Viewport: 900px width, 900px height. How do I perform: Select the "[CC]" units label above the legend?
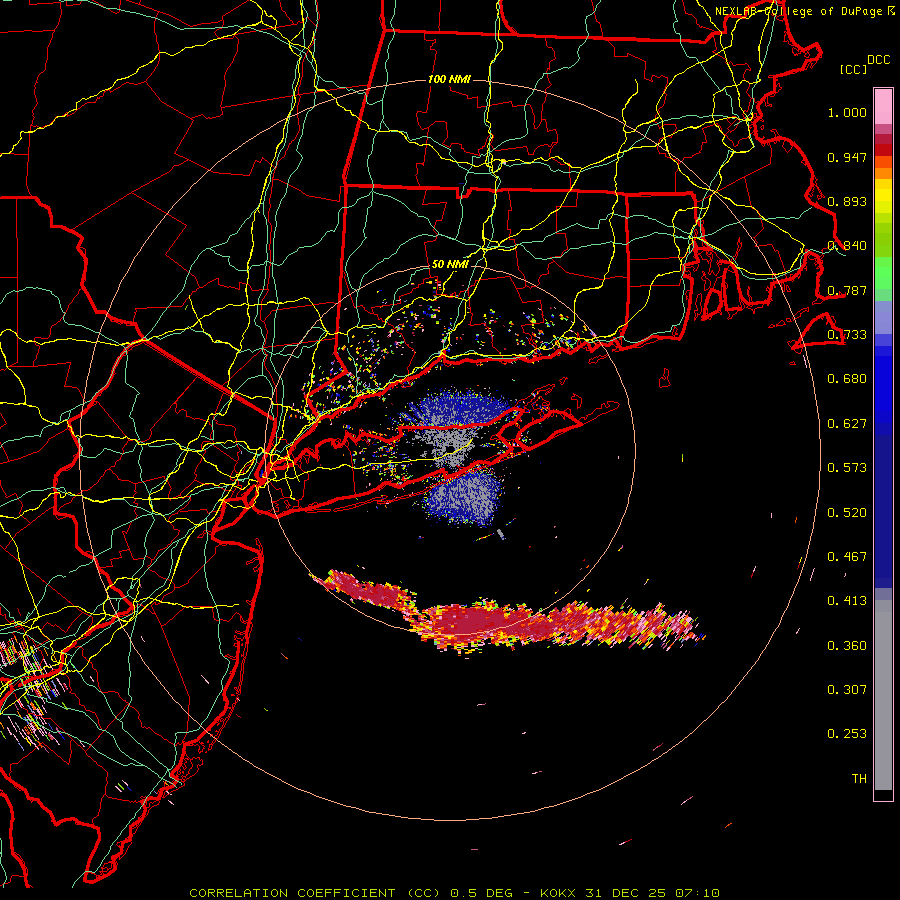click(853, 69)
